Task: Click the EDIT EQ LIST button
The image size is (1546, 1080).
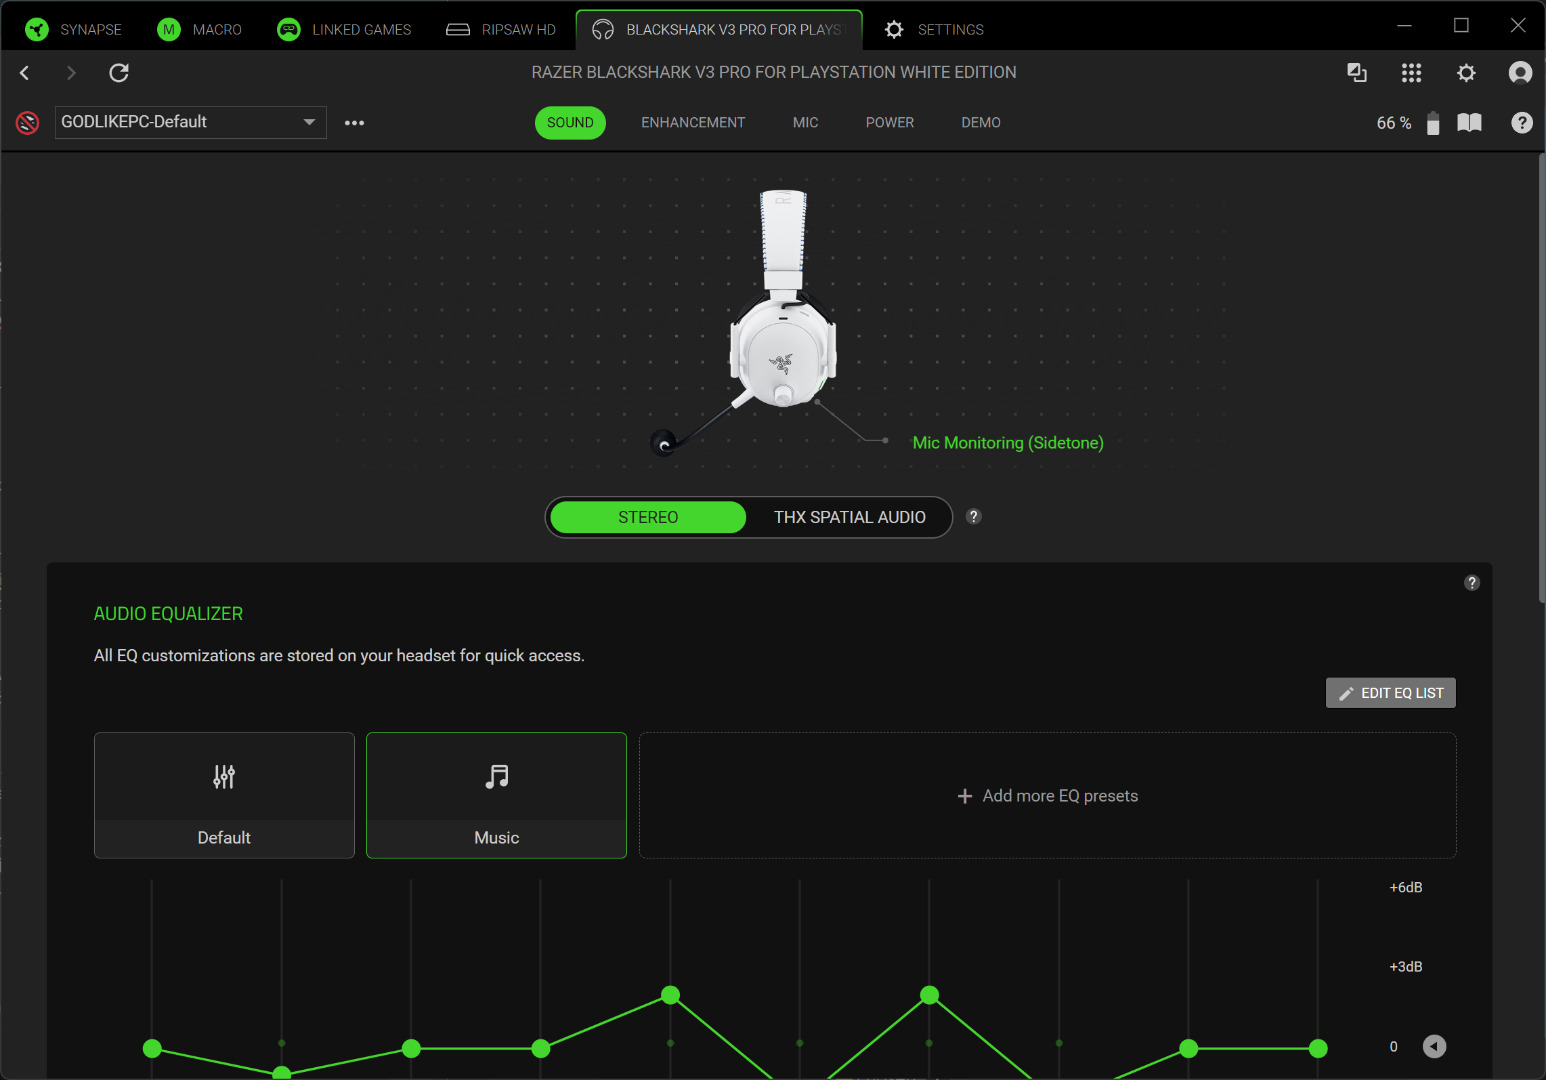Action: click(x=1390, y=693)
